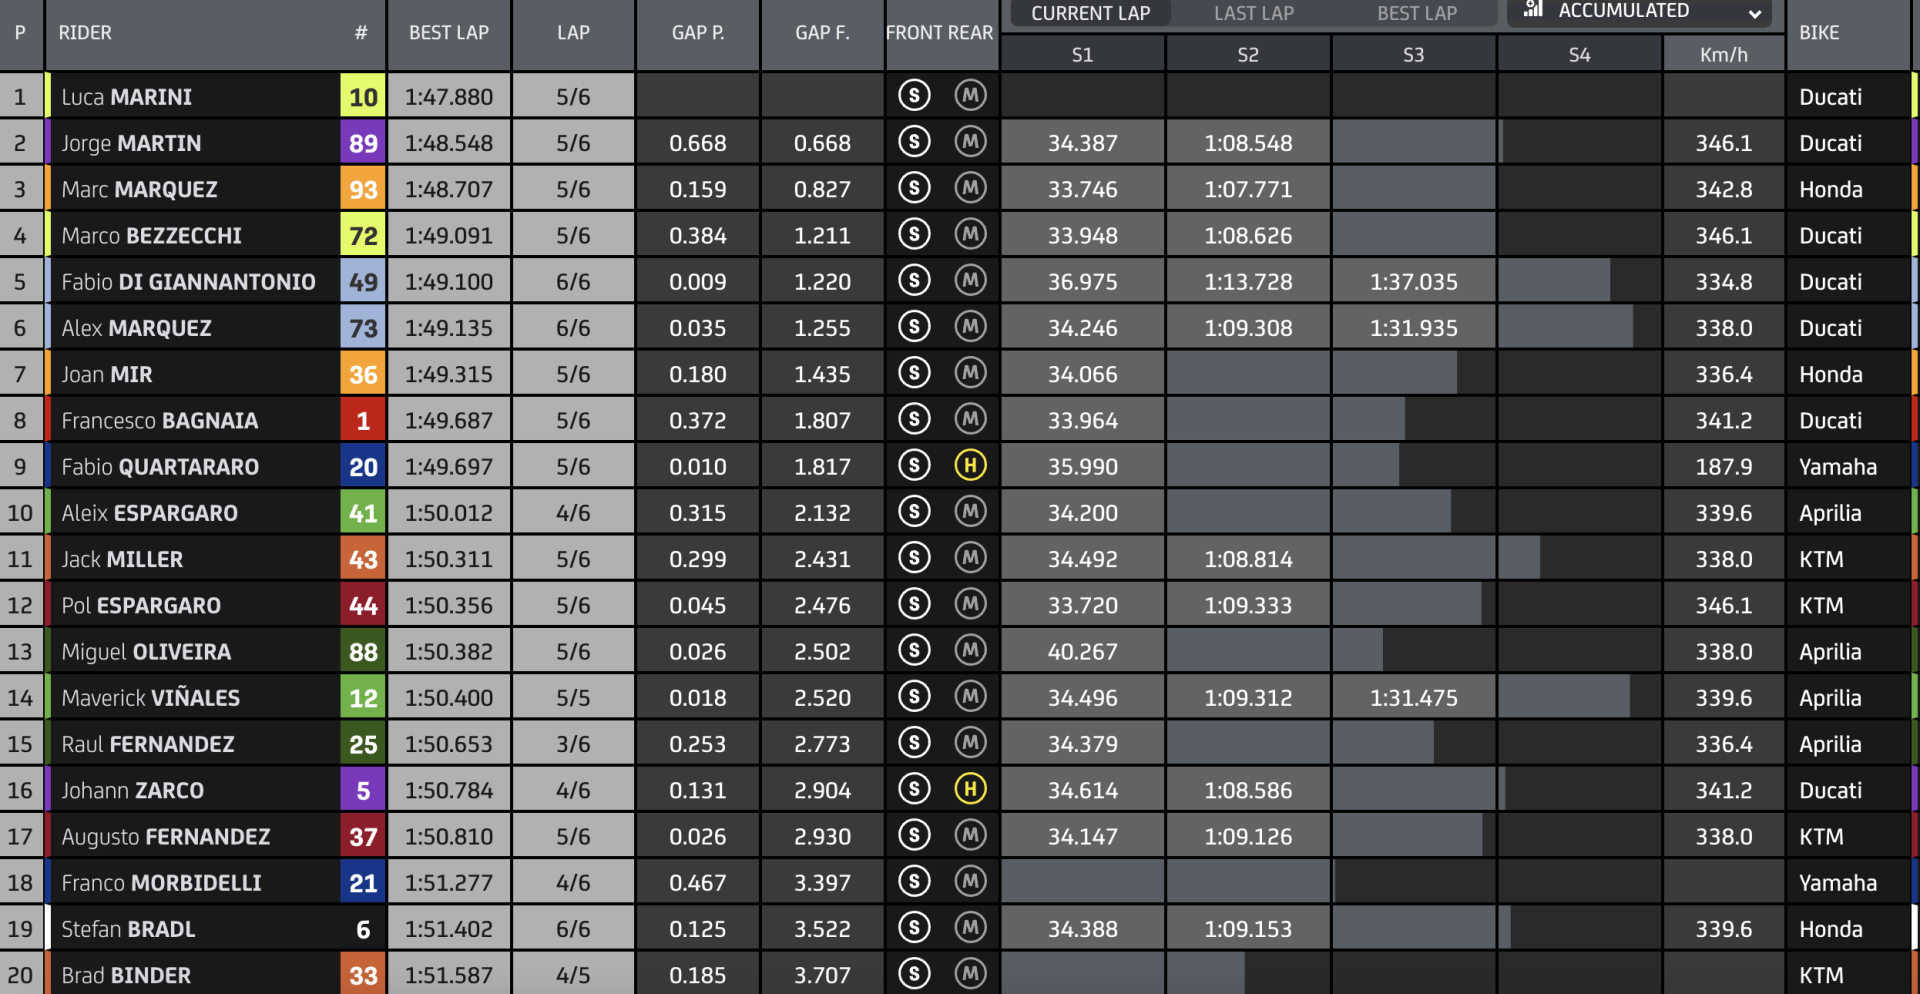Viewport: 1920px width, 994px height.
Task: Click Bagnaia's front tyre S icon
Action: (x=914, y=420)
